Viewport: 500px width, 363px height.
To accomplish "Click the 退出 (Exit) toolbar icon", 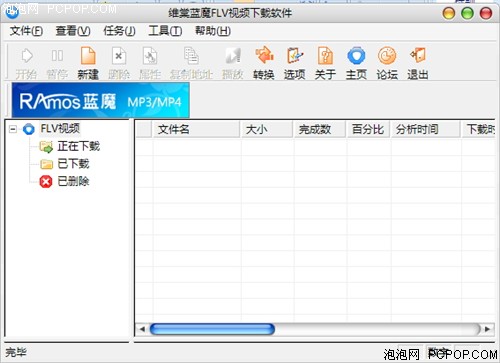I will tap(418, 55).
